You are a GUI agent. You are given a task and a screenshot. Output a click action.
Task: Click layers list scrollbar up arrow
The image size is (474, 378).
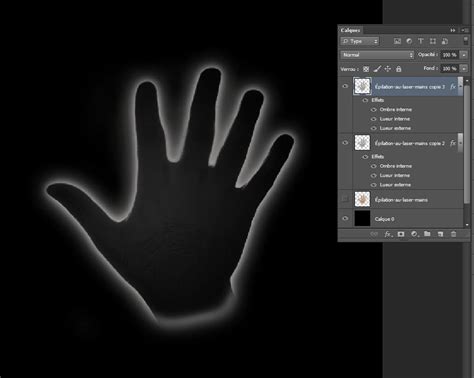pos(467,81)
